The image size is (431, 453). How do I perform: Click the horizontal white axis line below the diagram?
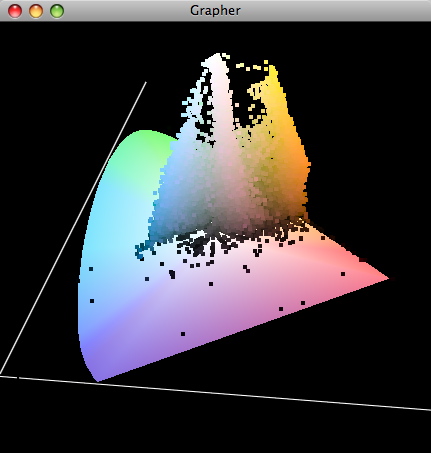tap(215, 393)
